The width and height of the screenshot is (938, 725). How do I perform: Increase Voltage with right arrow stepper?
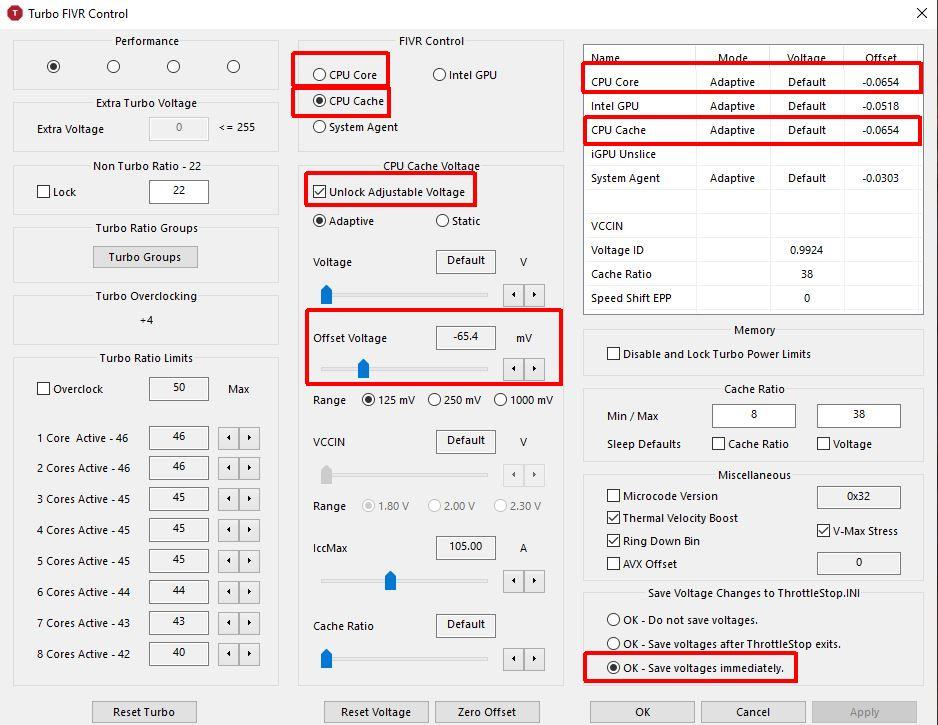pos(534,295)
